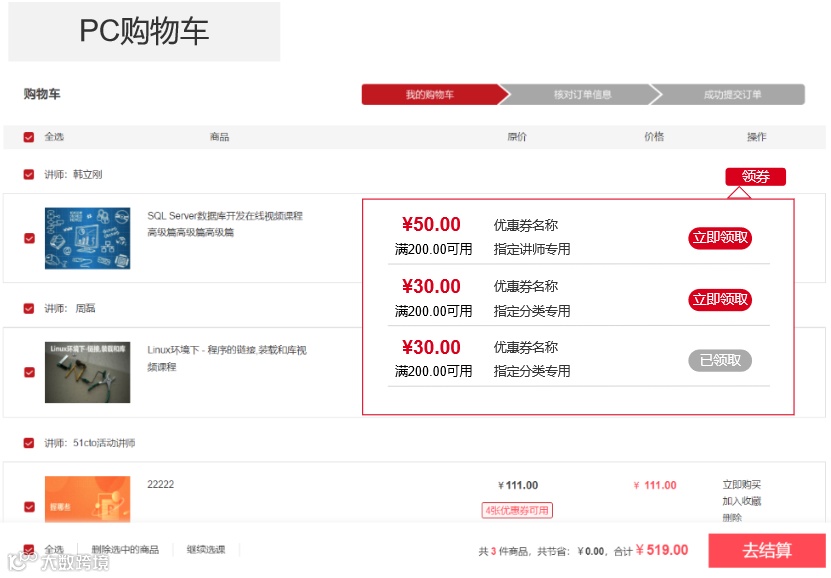This screenshot has height=578, width=831.
Task: Click the red ¥111.00 current price
Action: click(655, 485)
